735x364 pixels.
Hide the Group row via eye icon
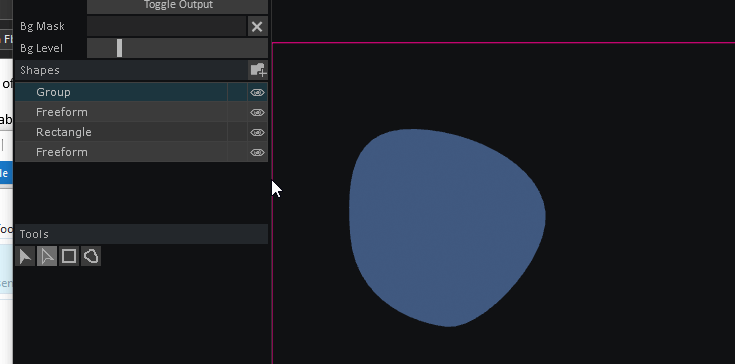(257, 93)
